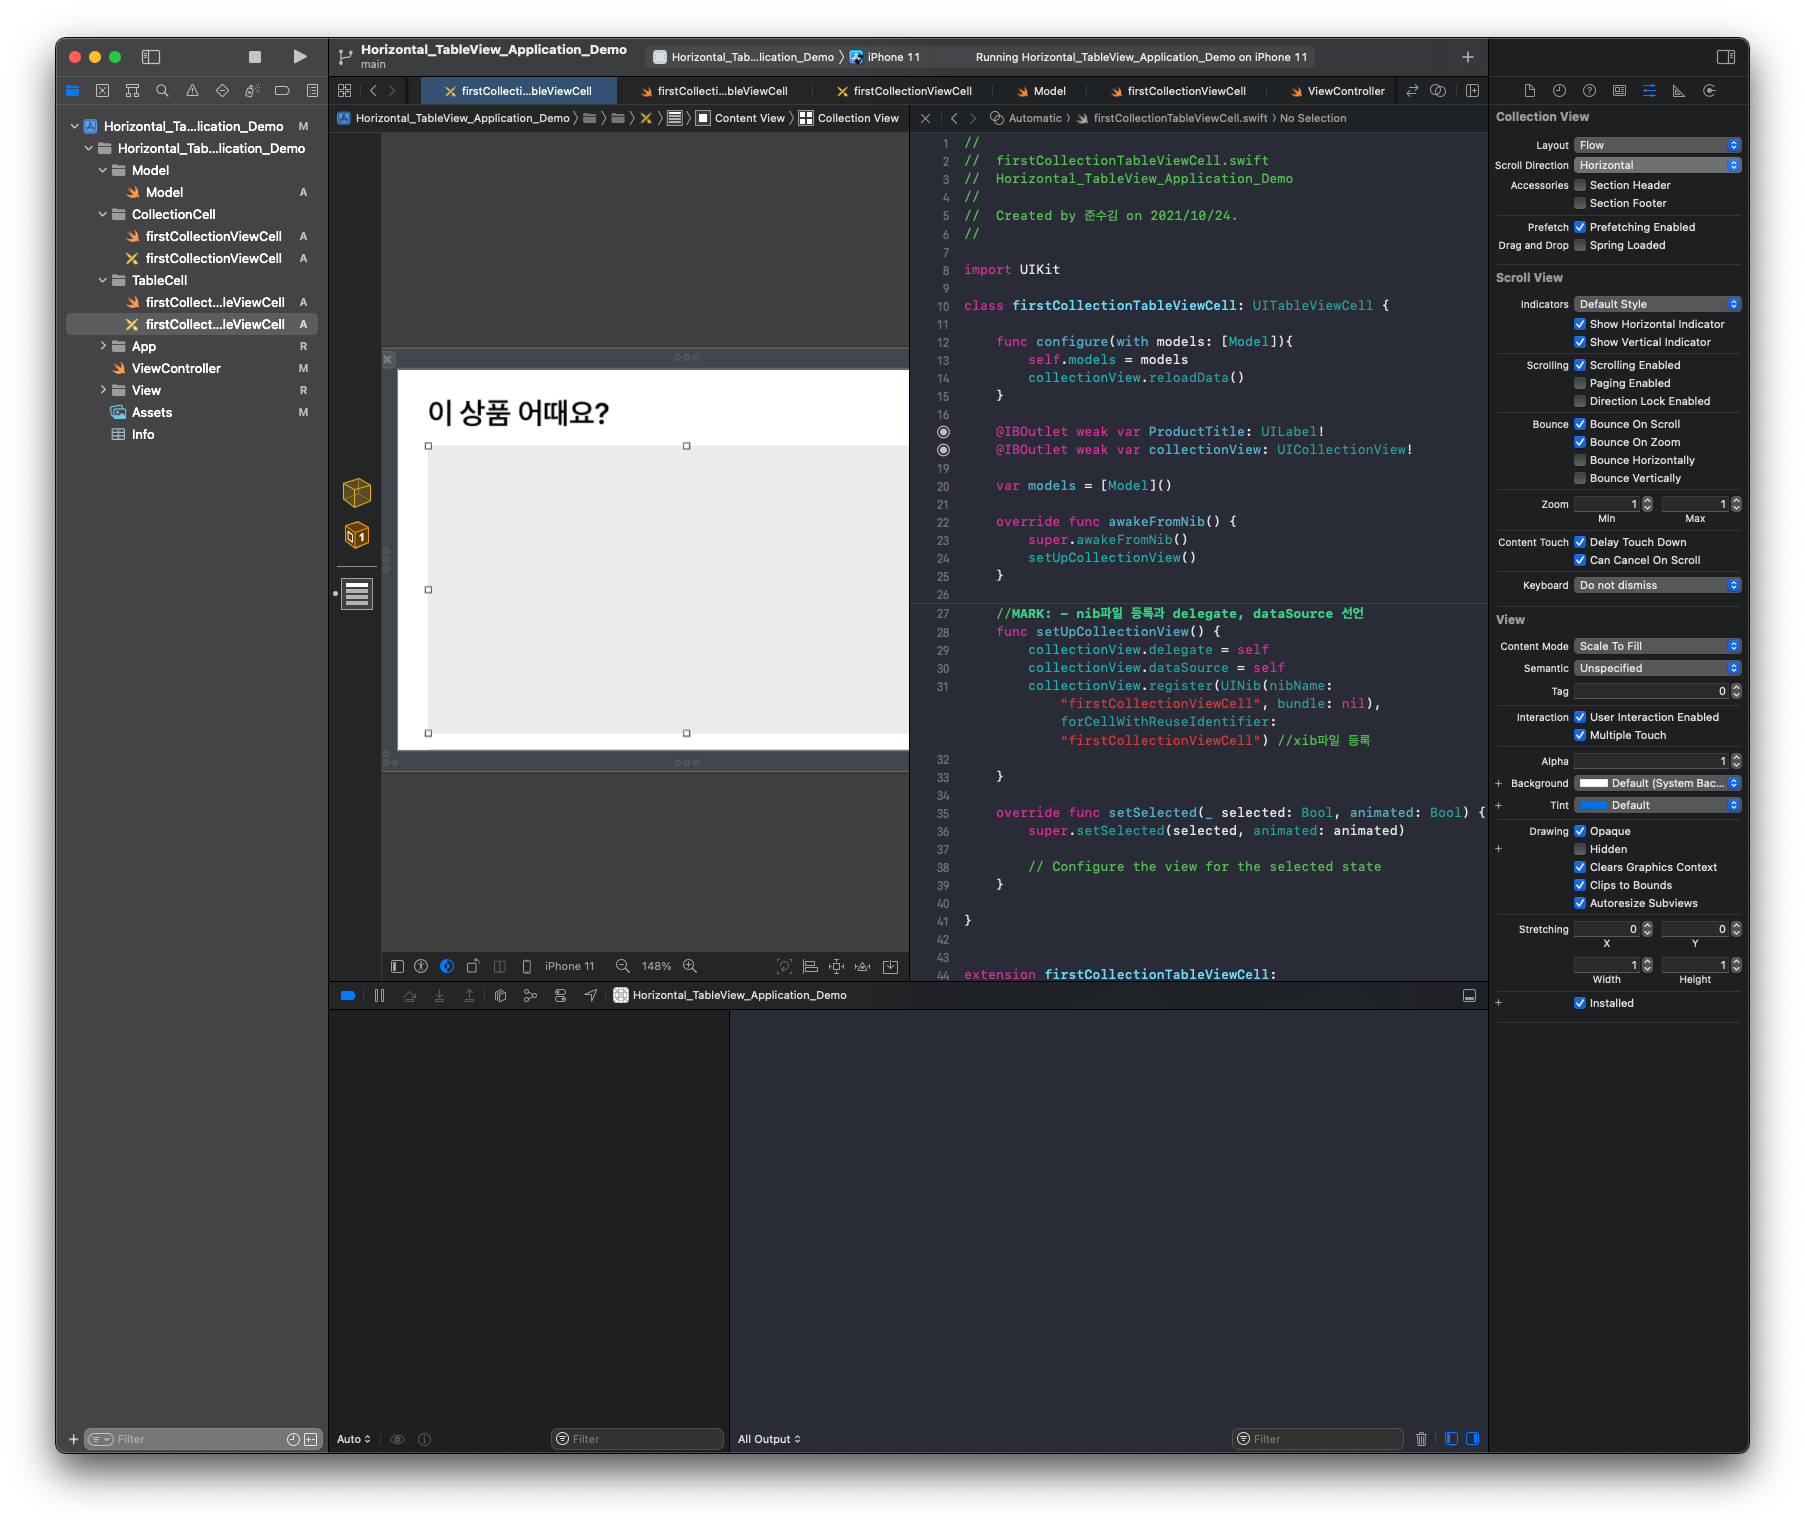The image size is (1805, 1527).
Task: Switch to the Model editor tab
Action: click(1041, 91)
